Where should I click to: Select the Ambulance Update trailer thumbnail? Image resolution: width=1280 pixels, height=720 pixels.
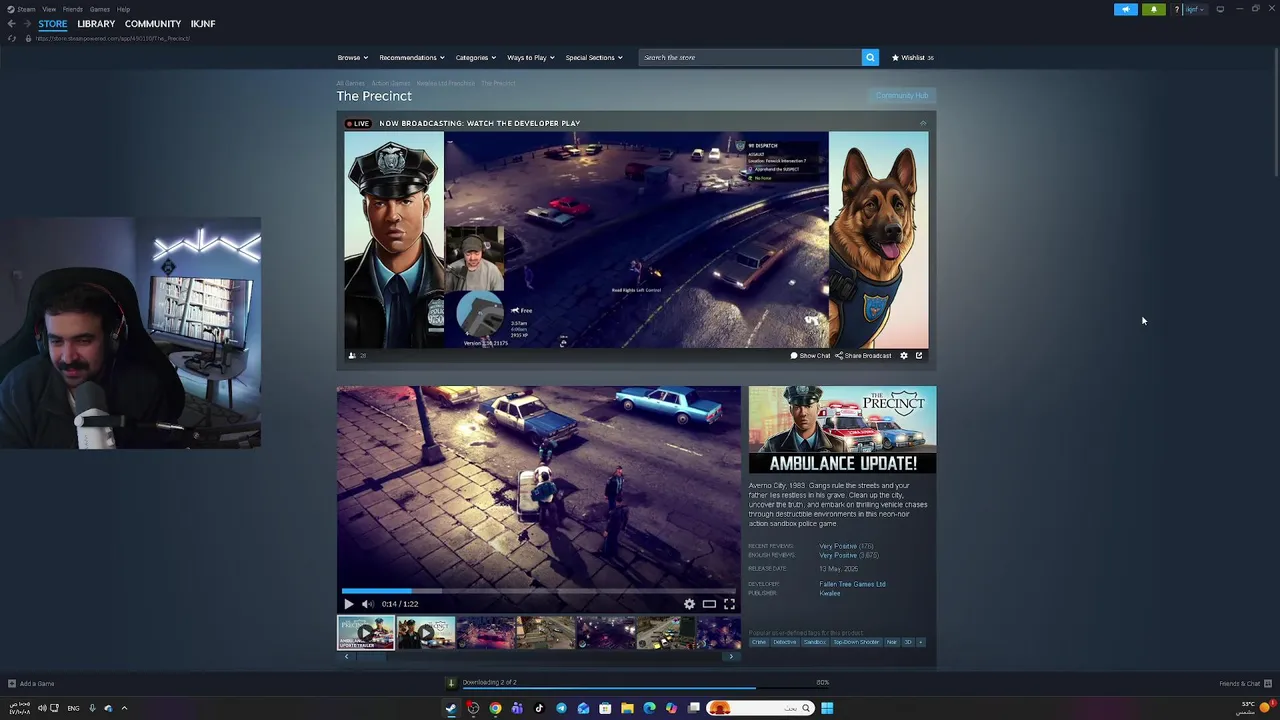point(366,633)
